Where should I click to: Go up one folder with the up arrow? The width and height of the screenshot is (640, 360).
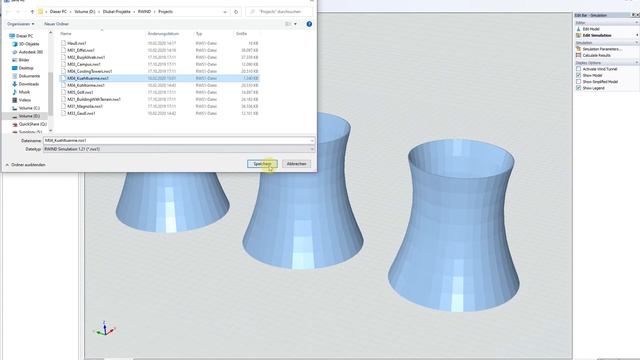32,12
